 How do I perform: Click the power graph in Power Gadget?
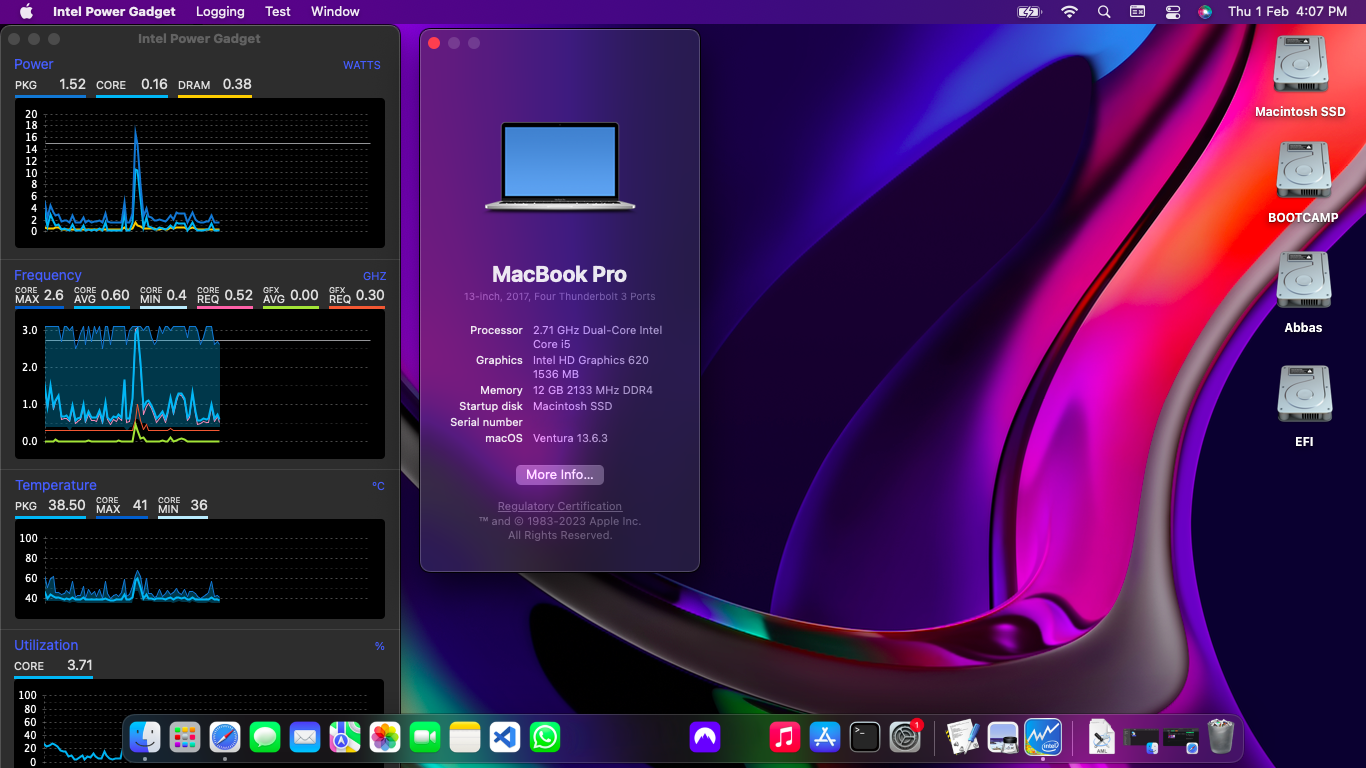click(x=200, y=173)
